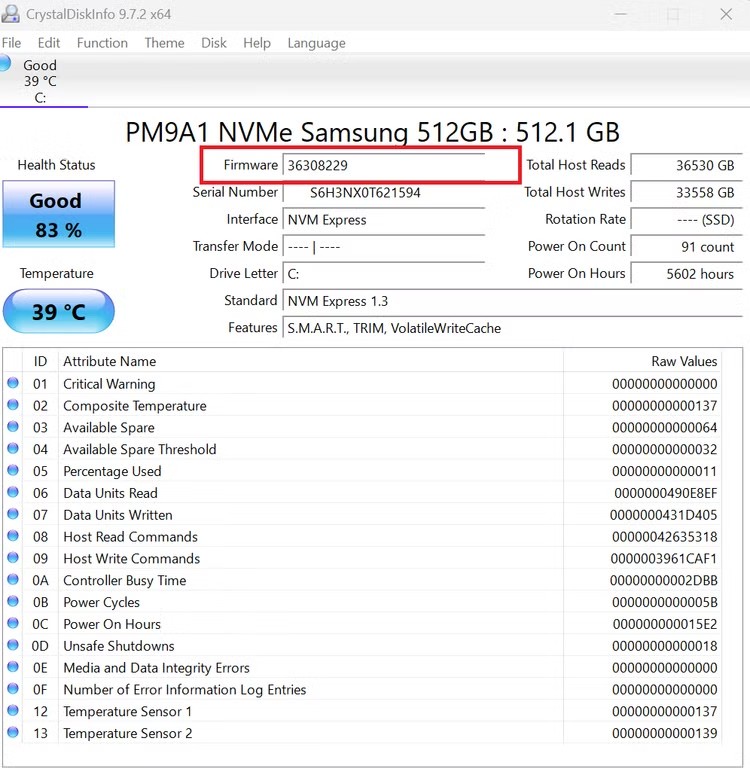Click the disk health orb above drive tab

pos(5,64)
